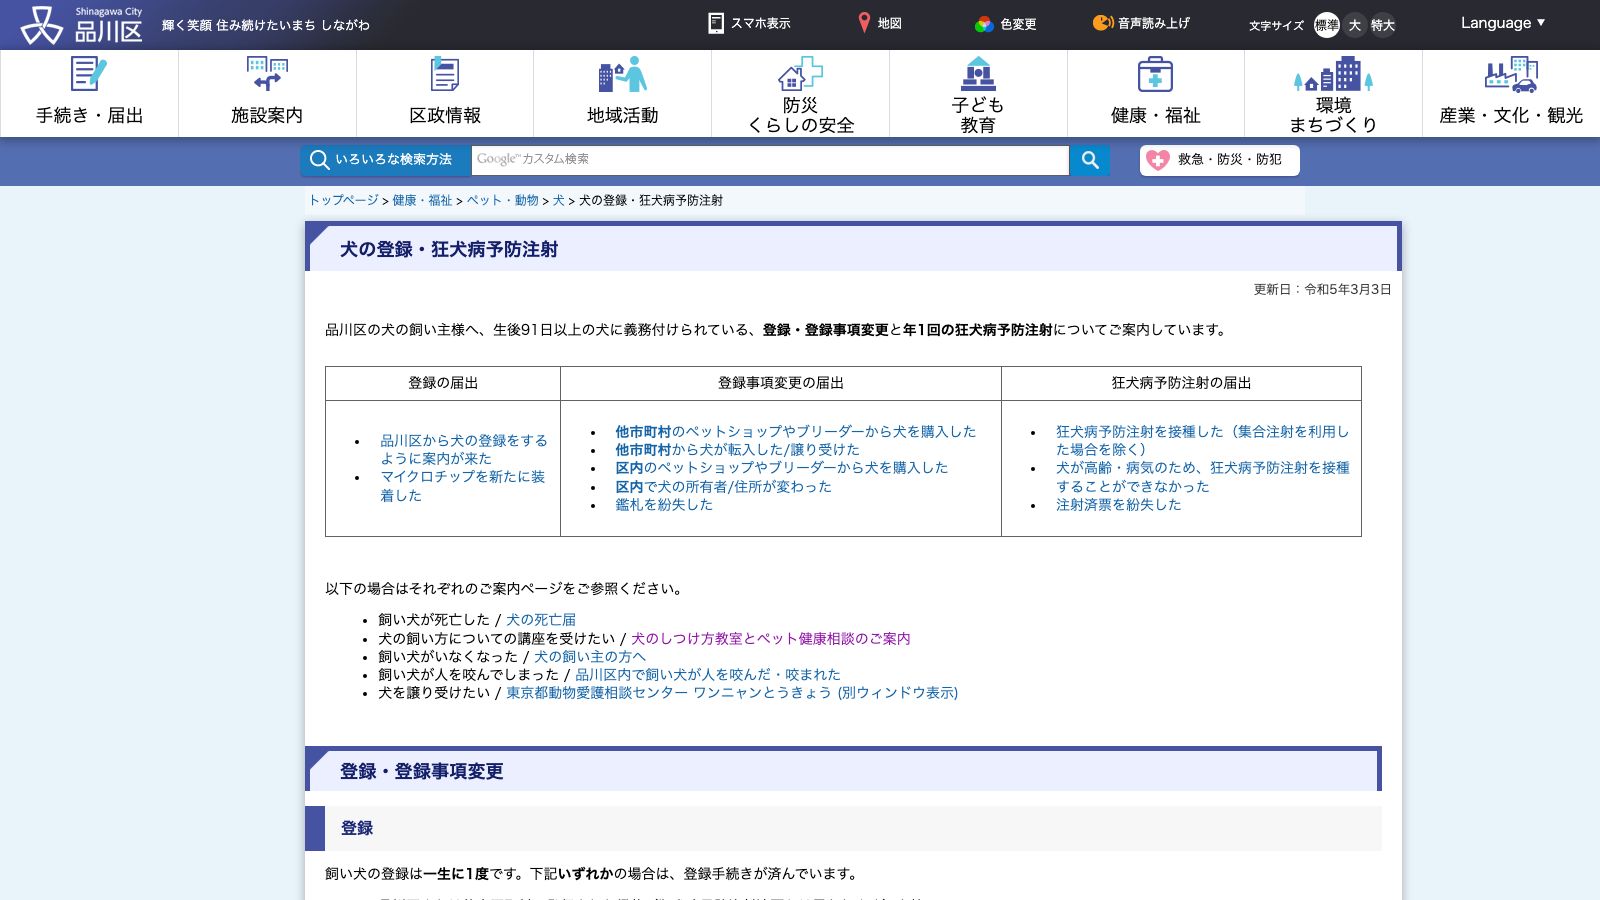
Task: Set text size to large (大)
Action: pyautogui.click(x=1355, y=25)
